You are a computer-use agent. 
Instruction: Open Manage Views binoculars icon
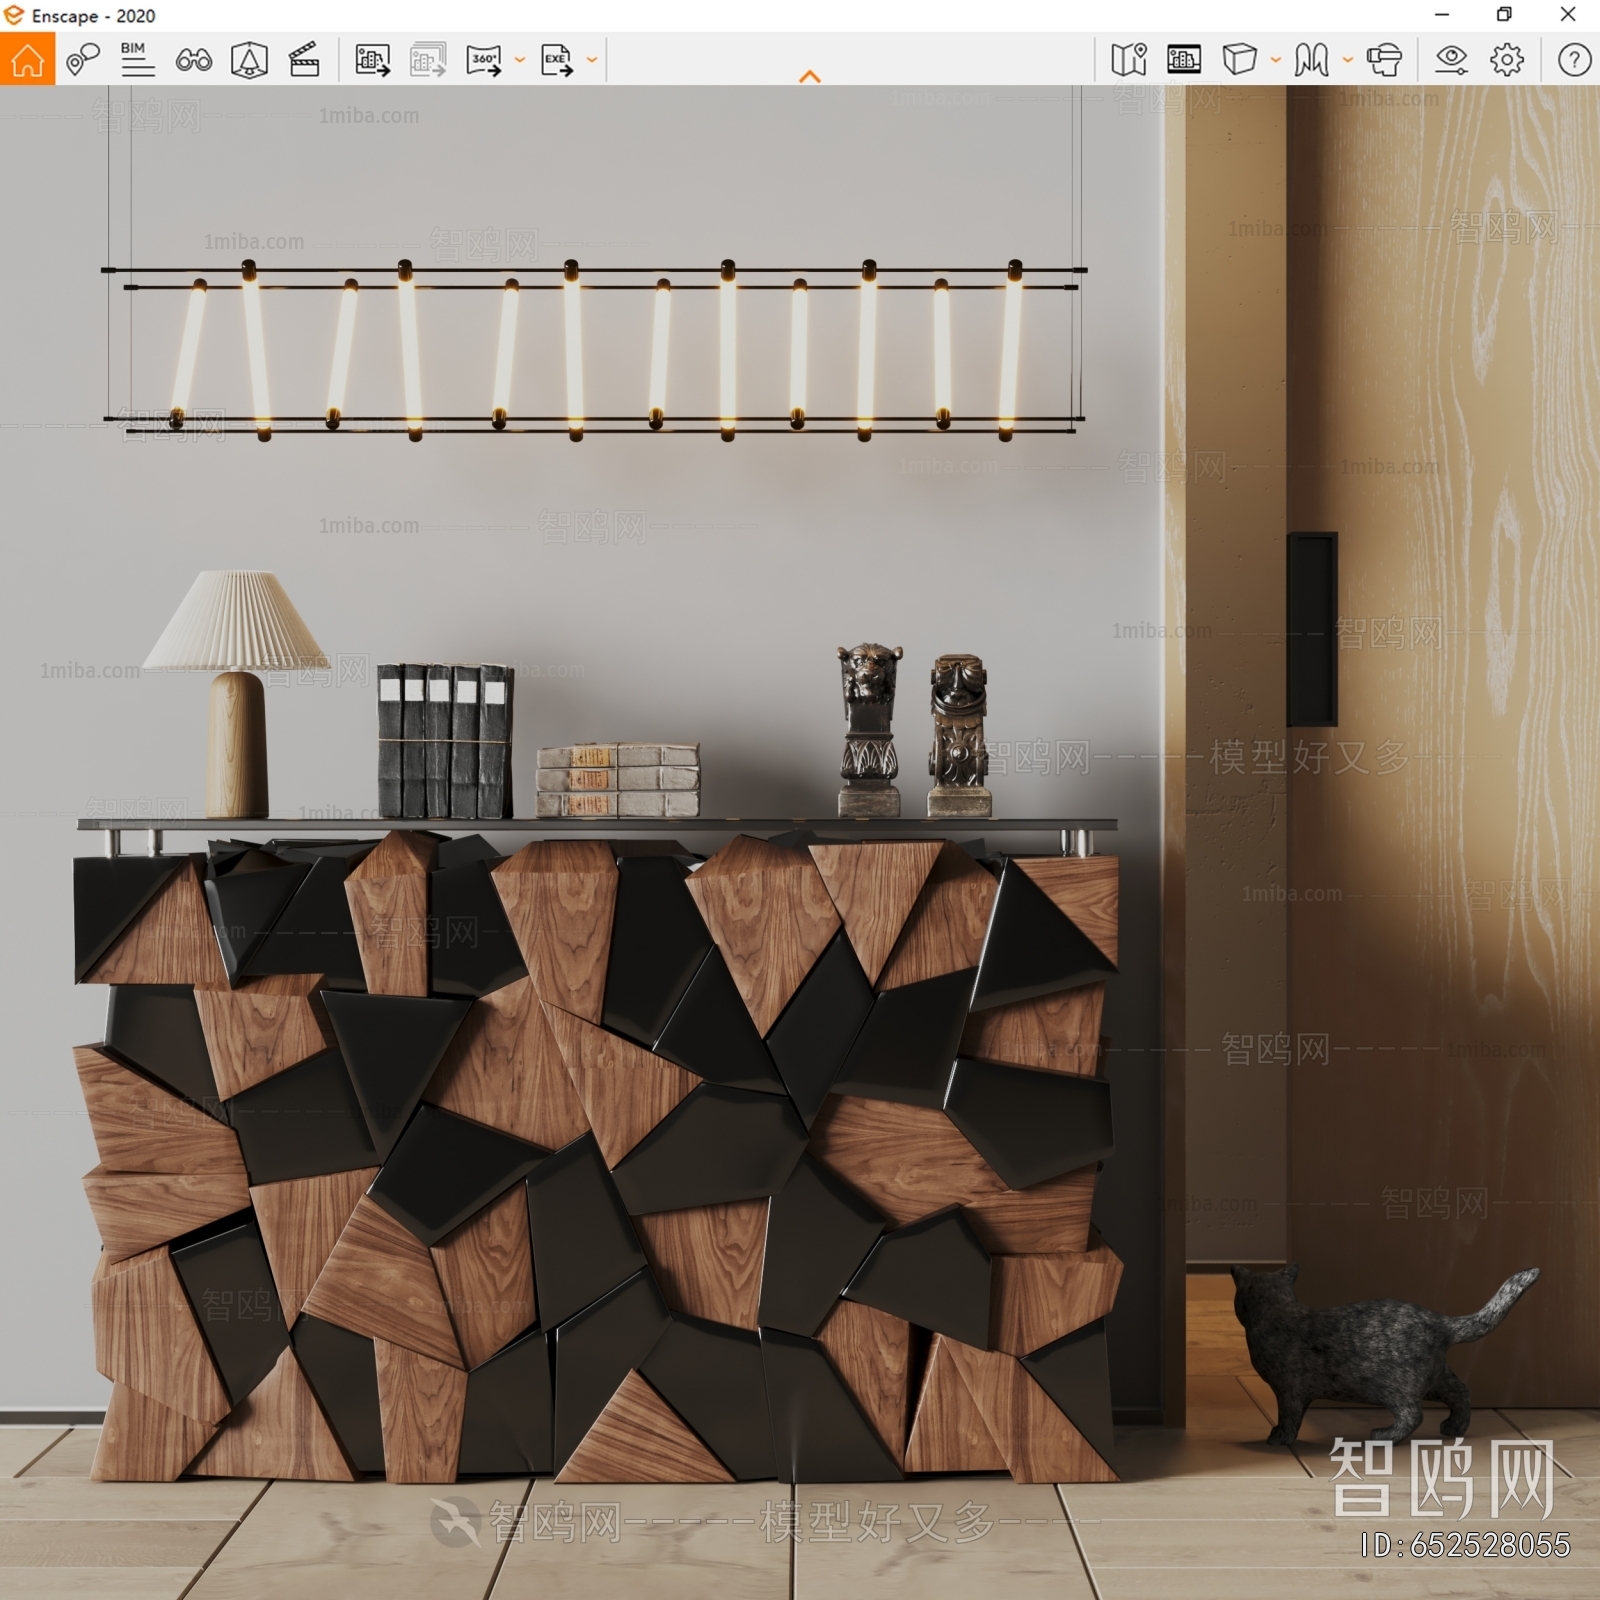193,60
